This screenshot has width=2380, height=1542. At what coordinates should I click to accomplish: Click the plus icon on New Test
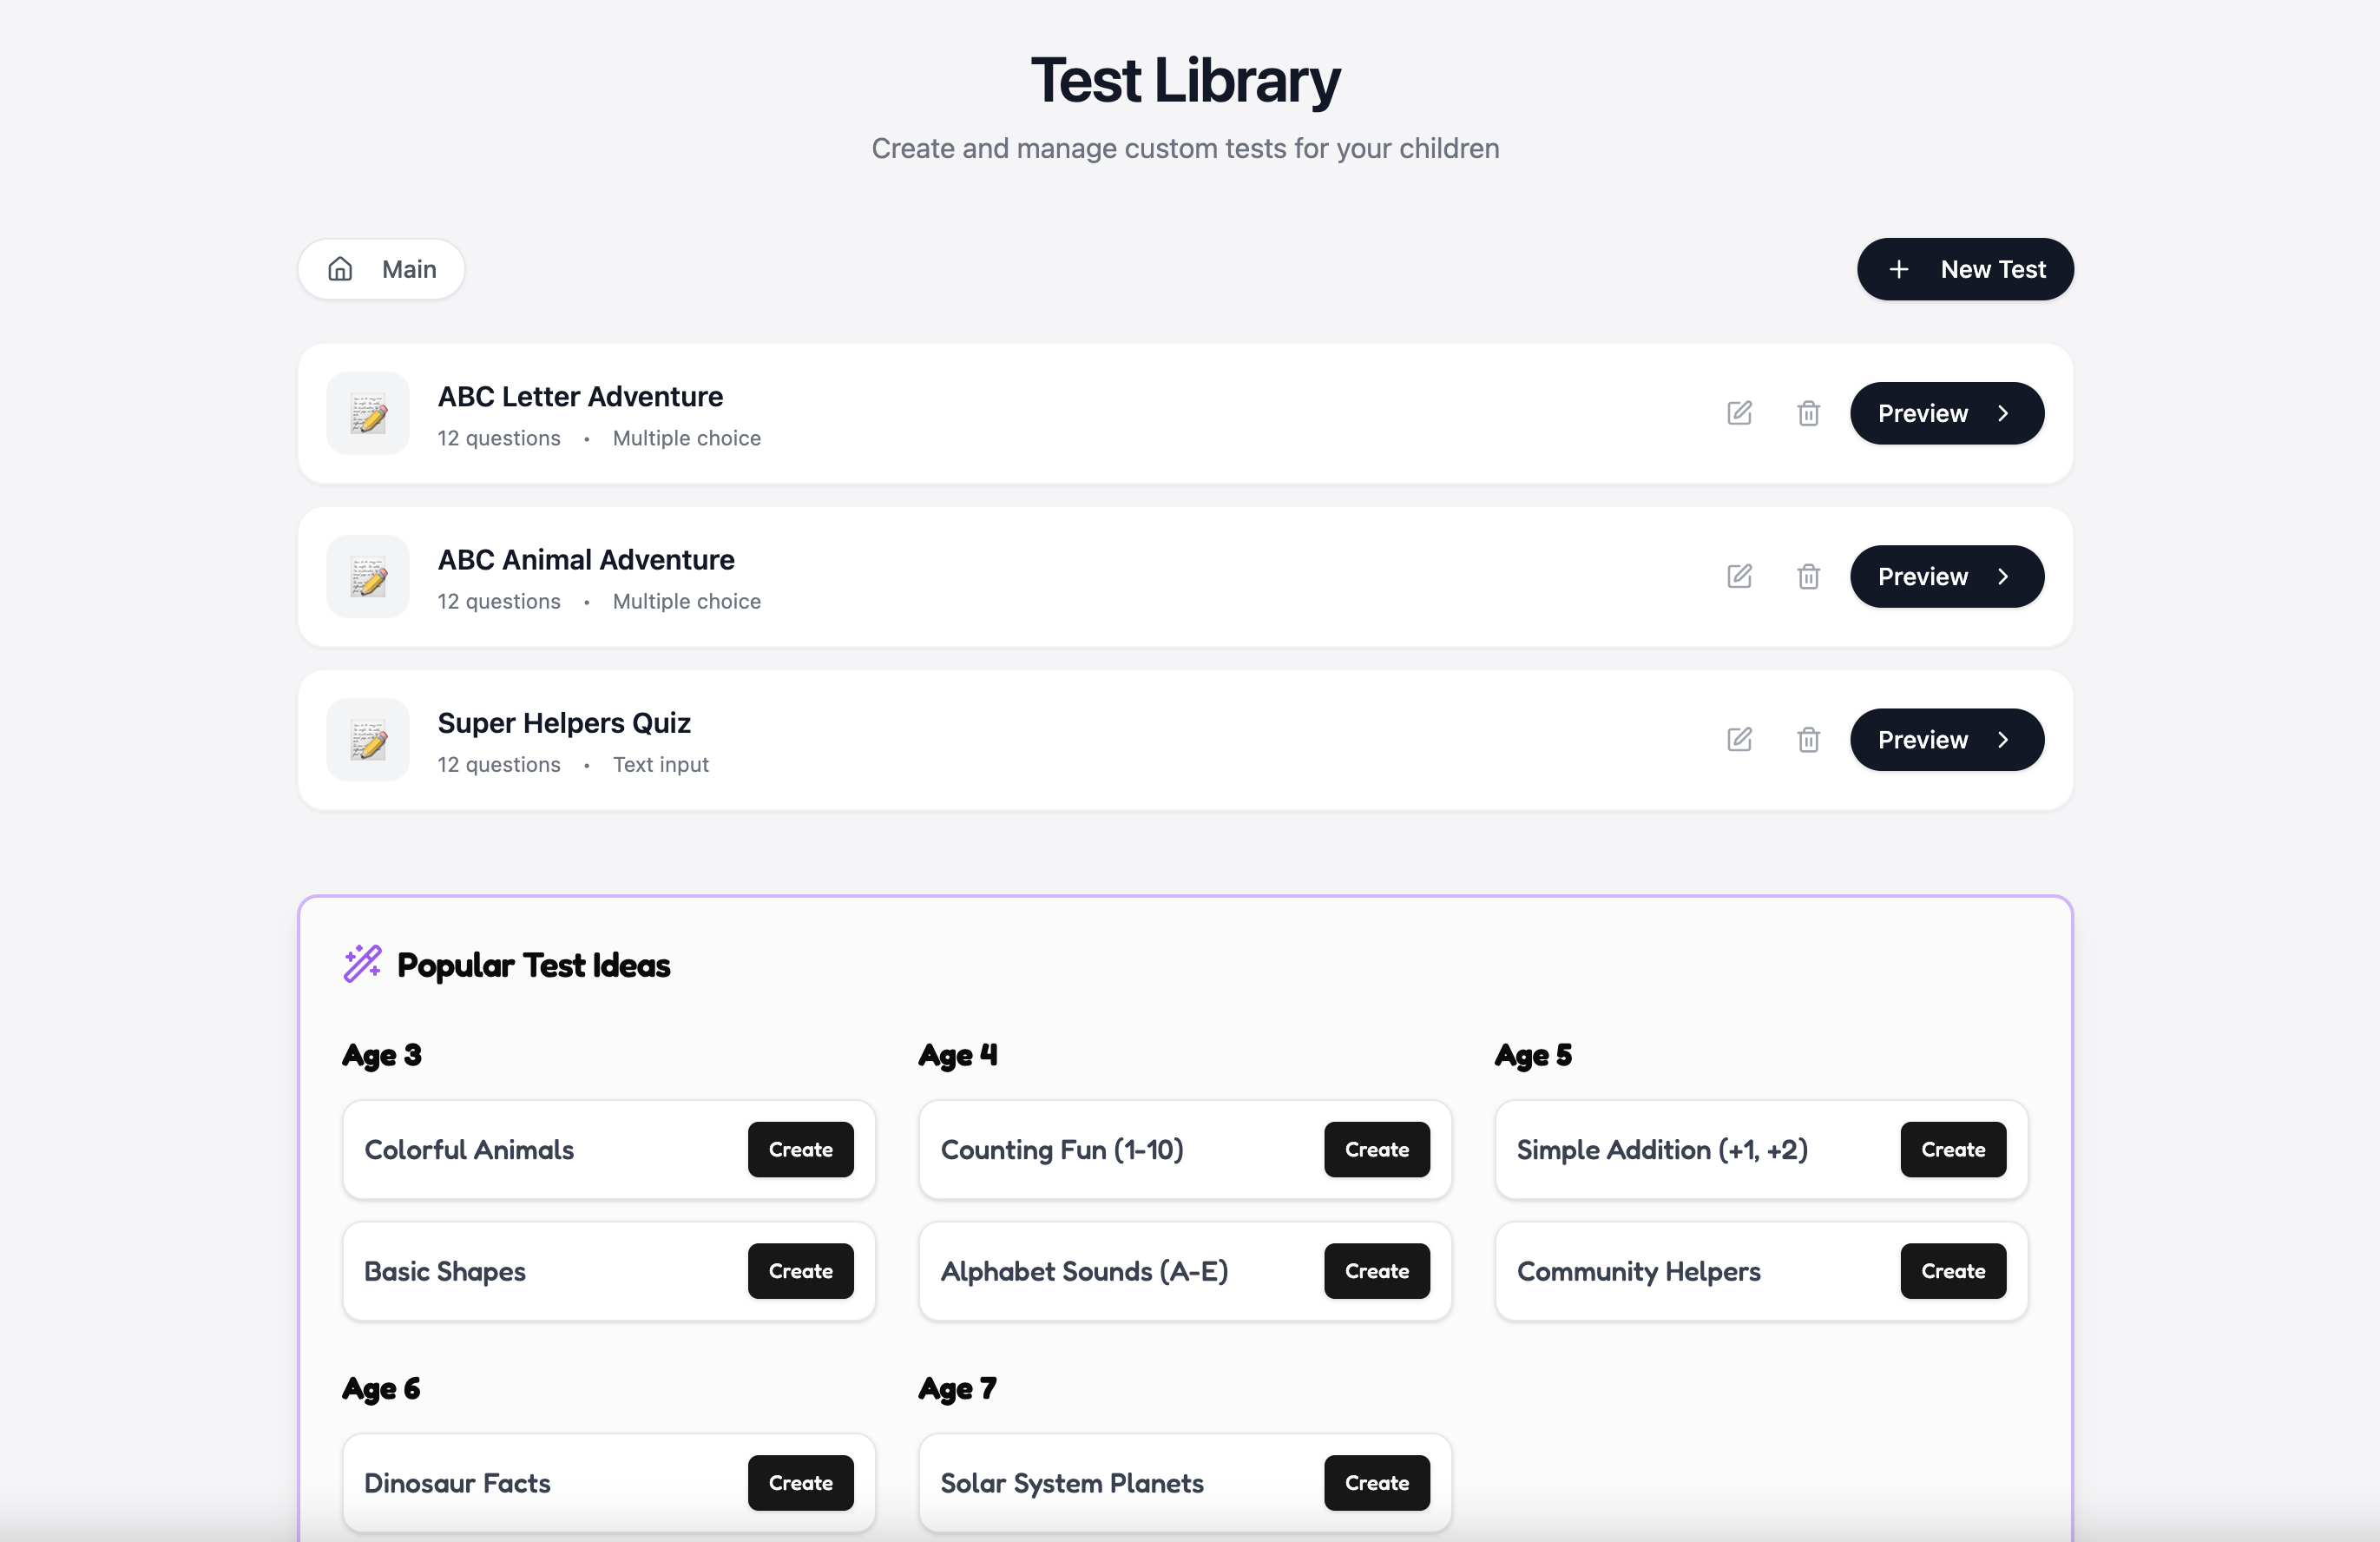tap(1899, 269)
